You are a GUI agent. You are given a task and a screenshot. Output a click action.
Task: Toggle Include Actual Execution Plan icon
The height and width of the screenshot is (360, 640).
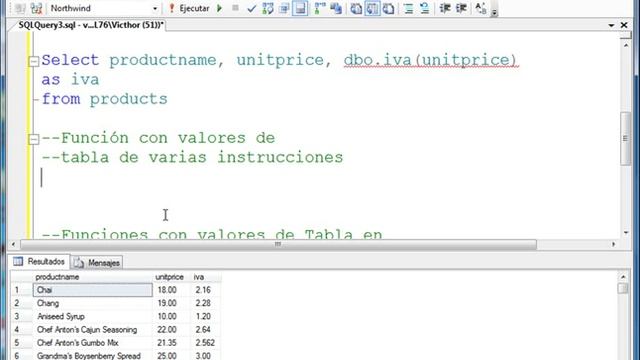[320, 8]
